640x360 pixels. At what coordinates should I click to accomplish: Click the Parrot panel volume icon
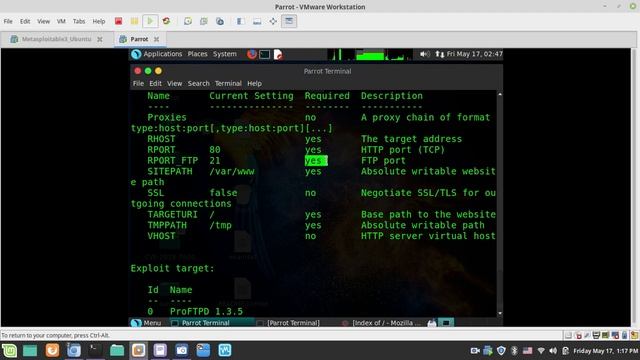point(424,54)
